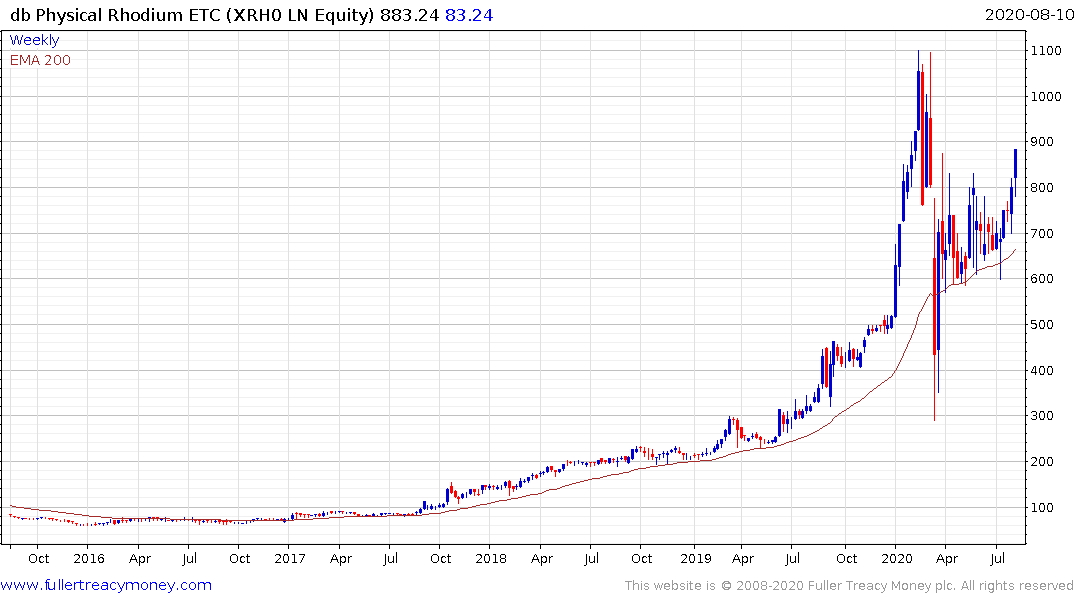1075x600 pixels.
Task: Click the 400 price axis label
Action: tap(1042, 371)
